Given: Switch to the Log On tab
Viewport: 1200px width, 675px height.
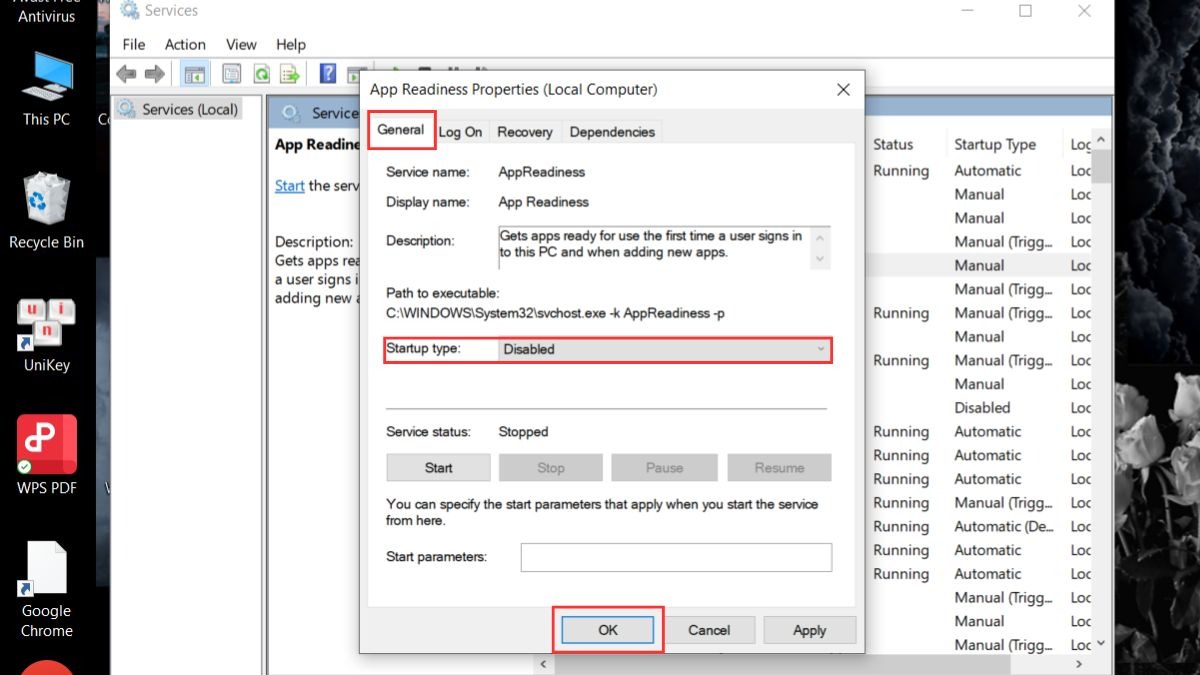Looking at the screenshot, I should click(x=461, y=132).
